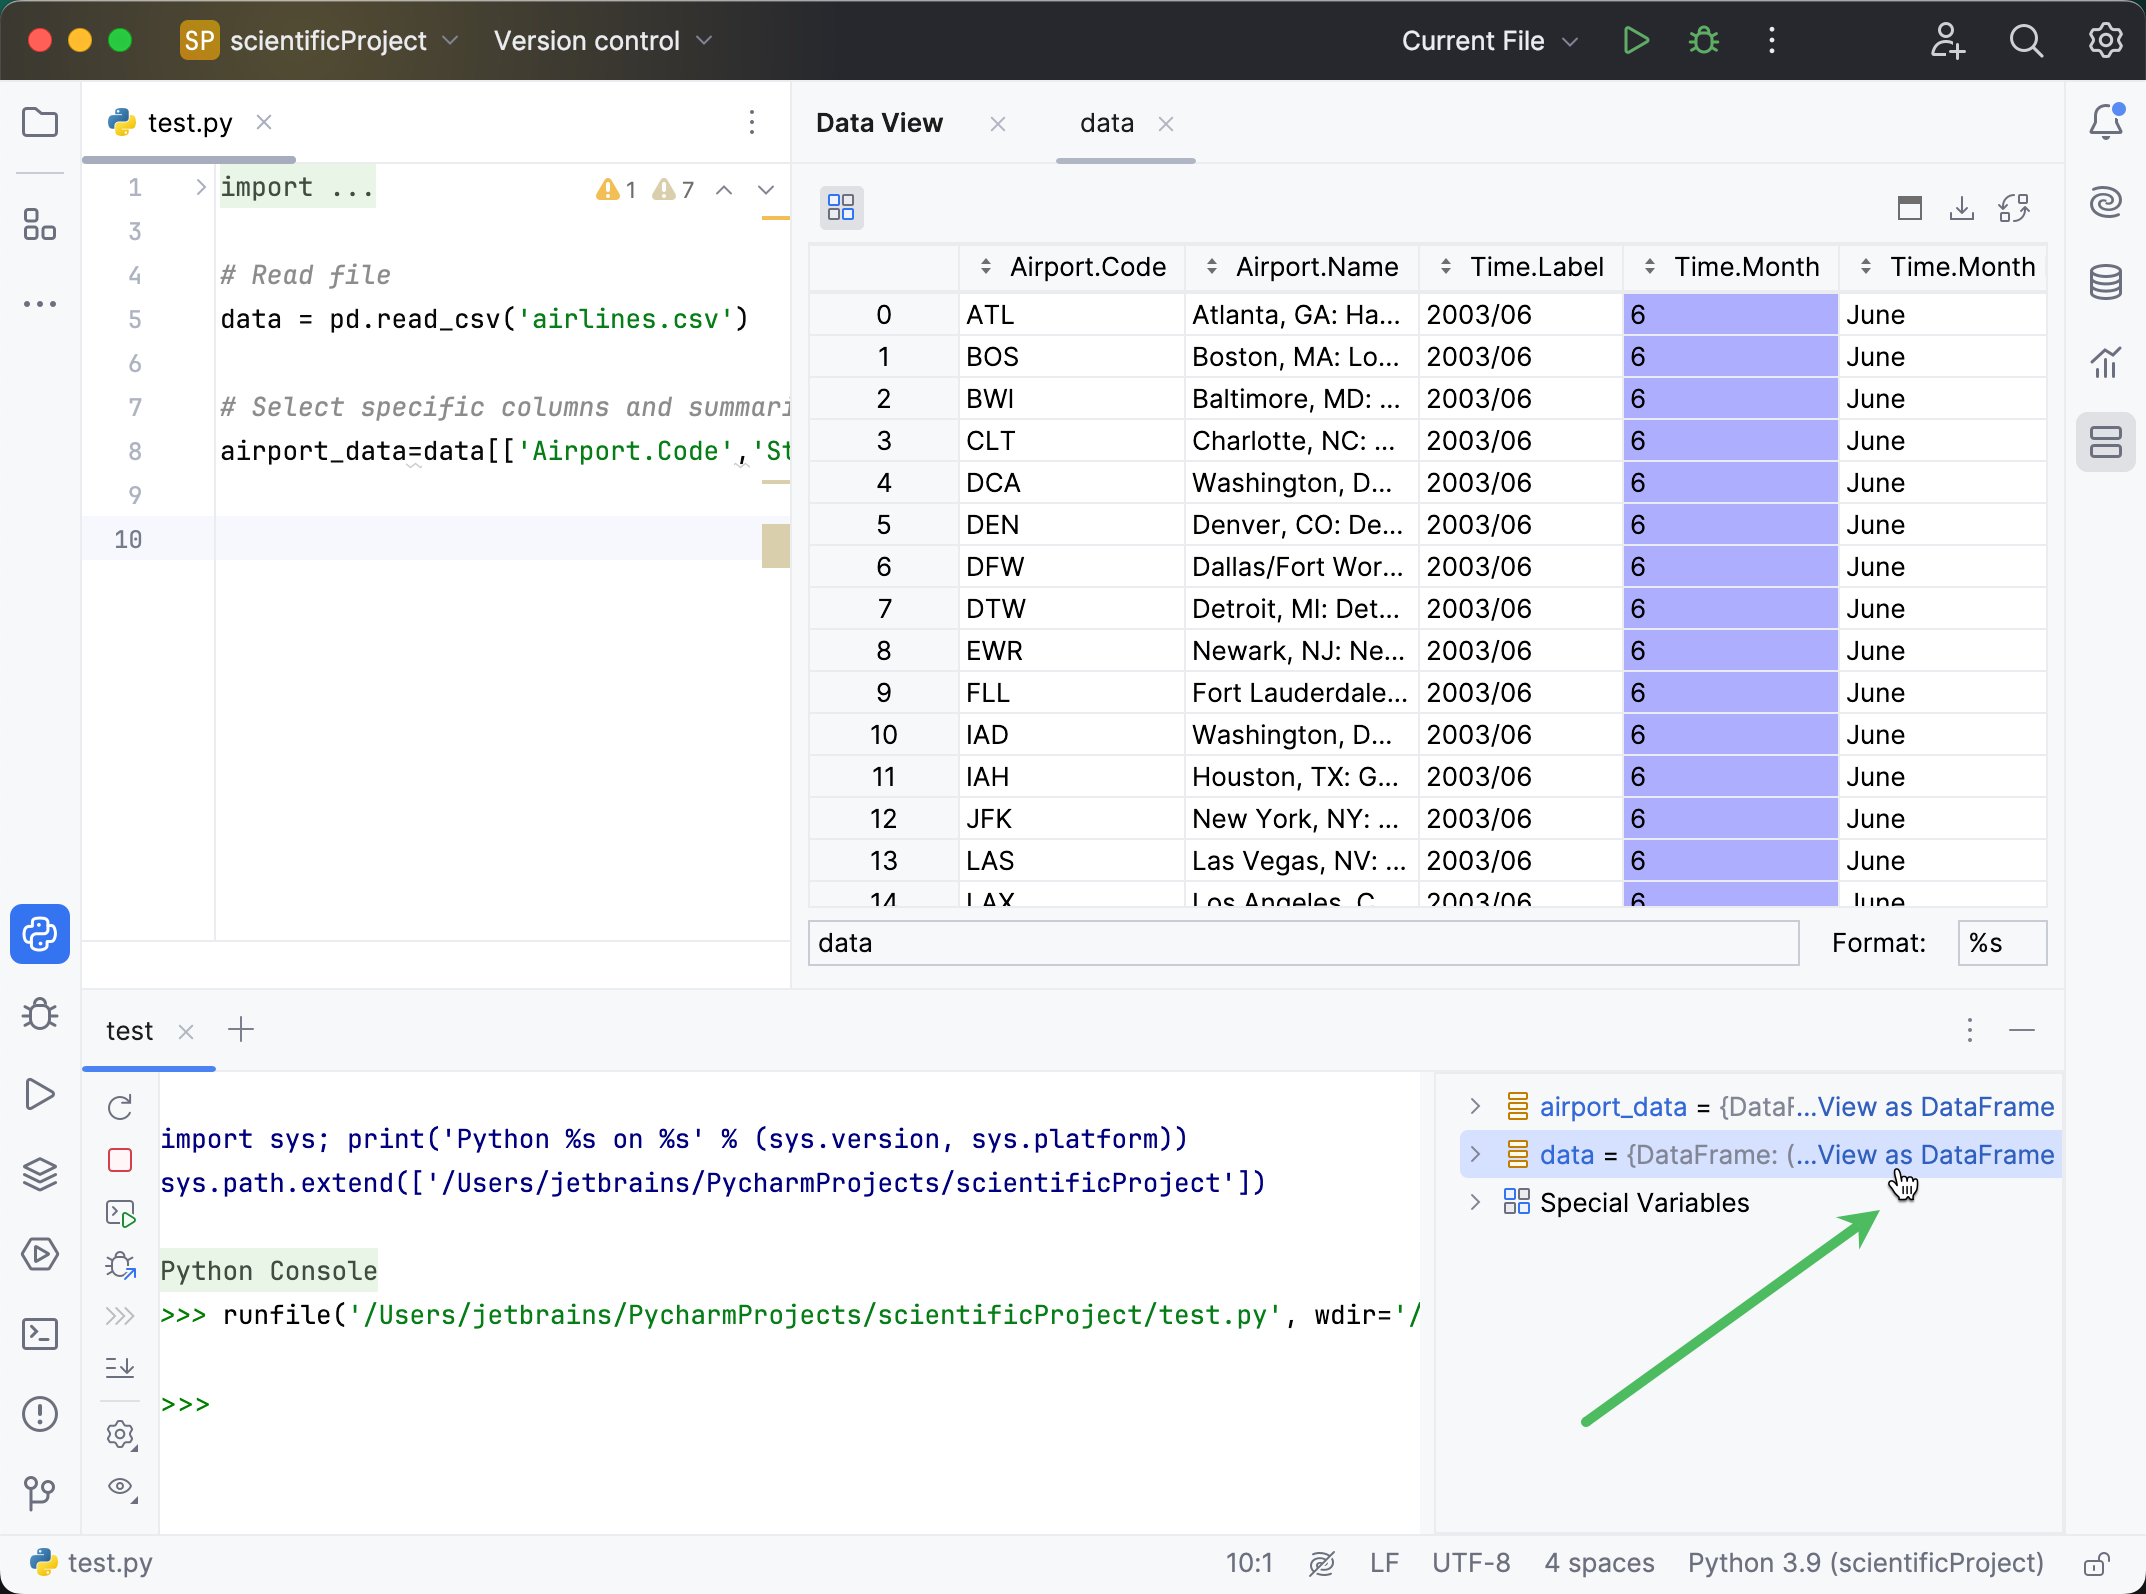Toggle table colorization grid button

point(841,208)
